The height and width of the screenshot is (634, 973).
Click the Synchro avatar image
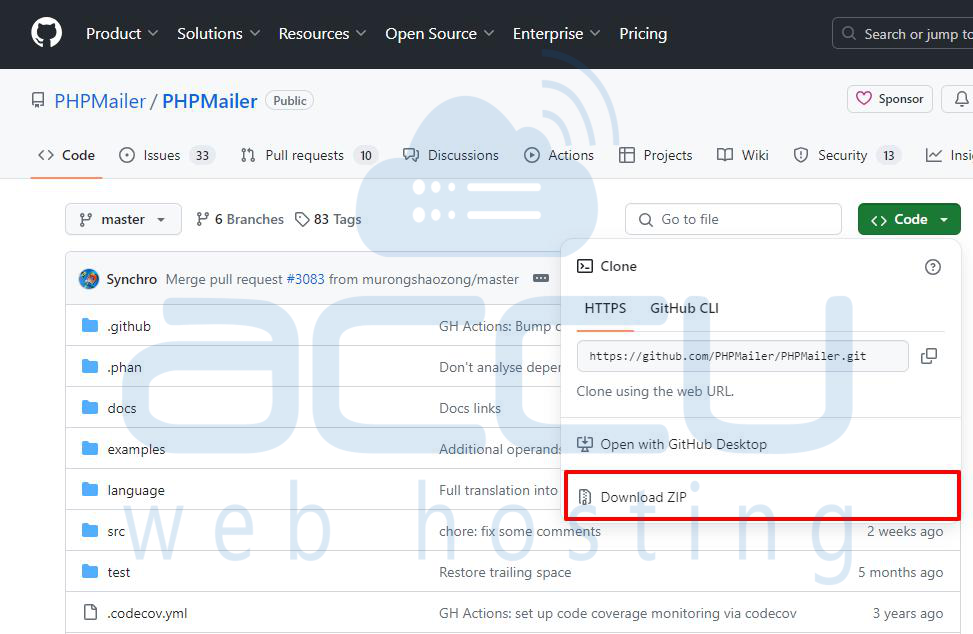tap(89, 279)
